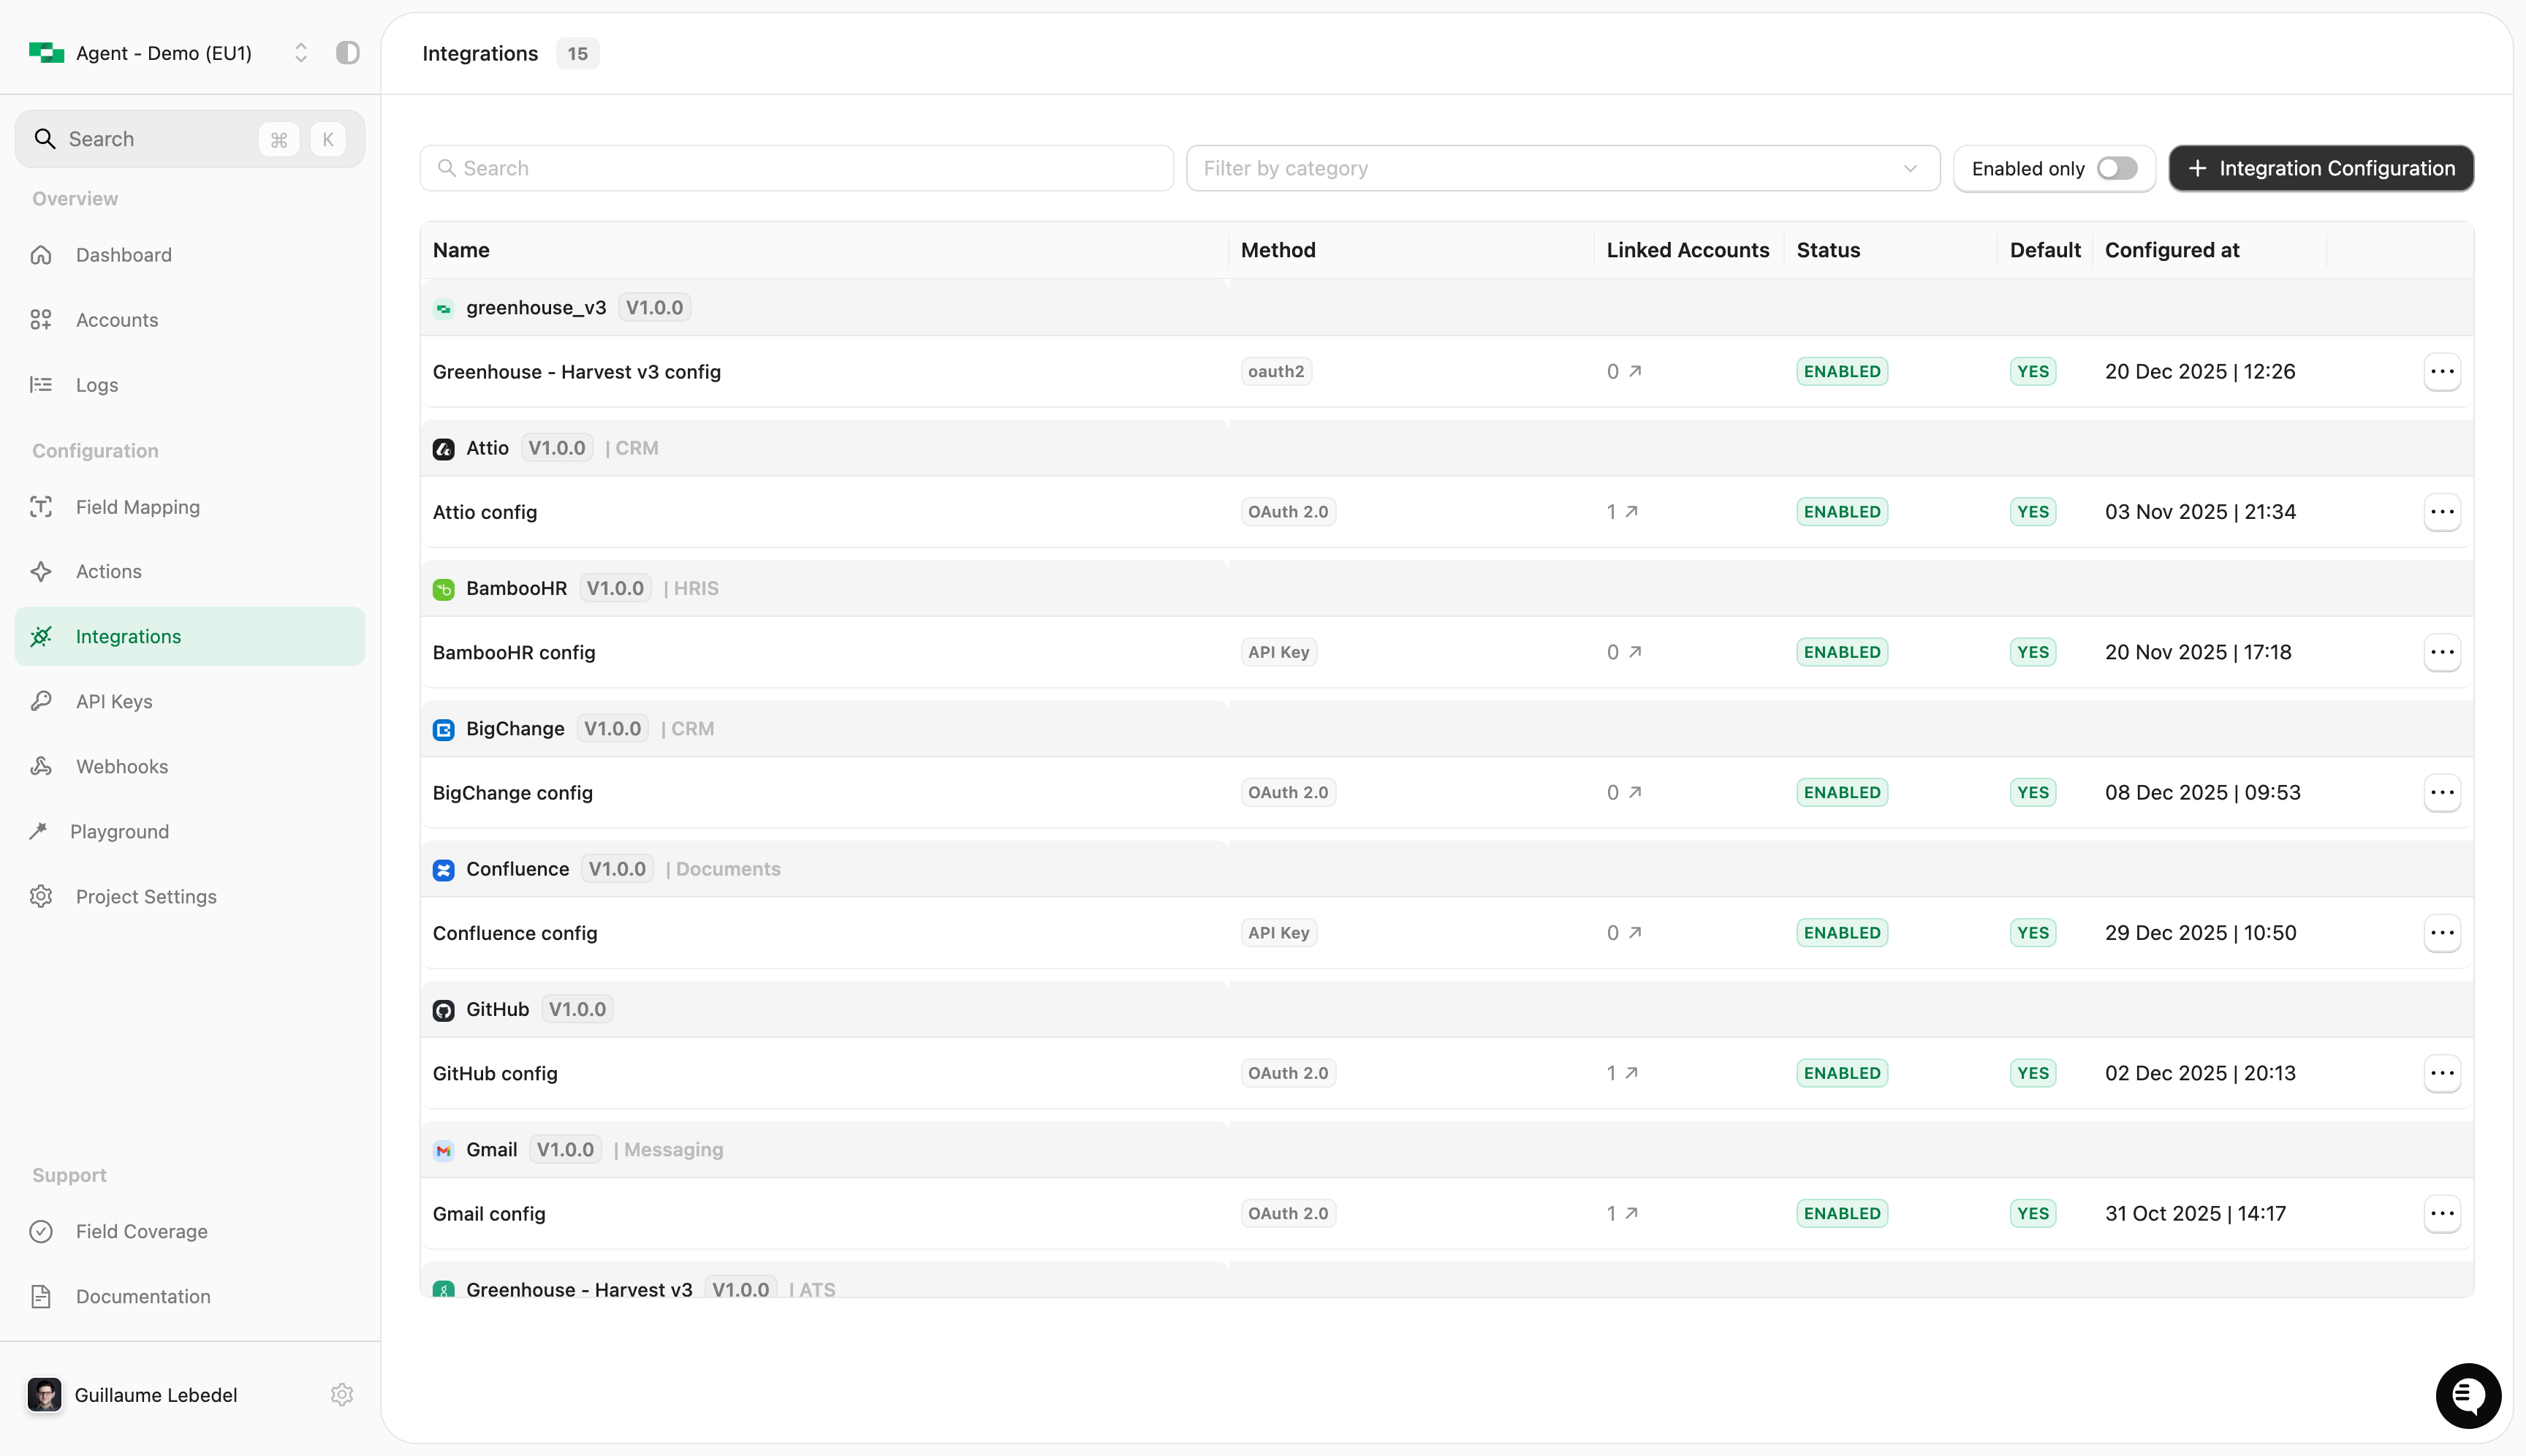Image resolution: width=2526 pixels, height=1456 pixels.
Task: Click the Webhooks sidebar icon
Action: coord(41,766)
